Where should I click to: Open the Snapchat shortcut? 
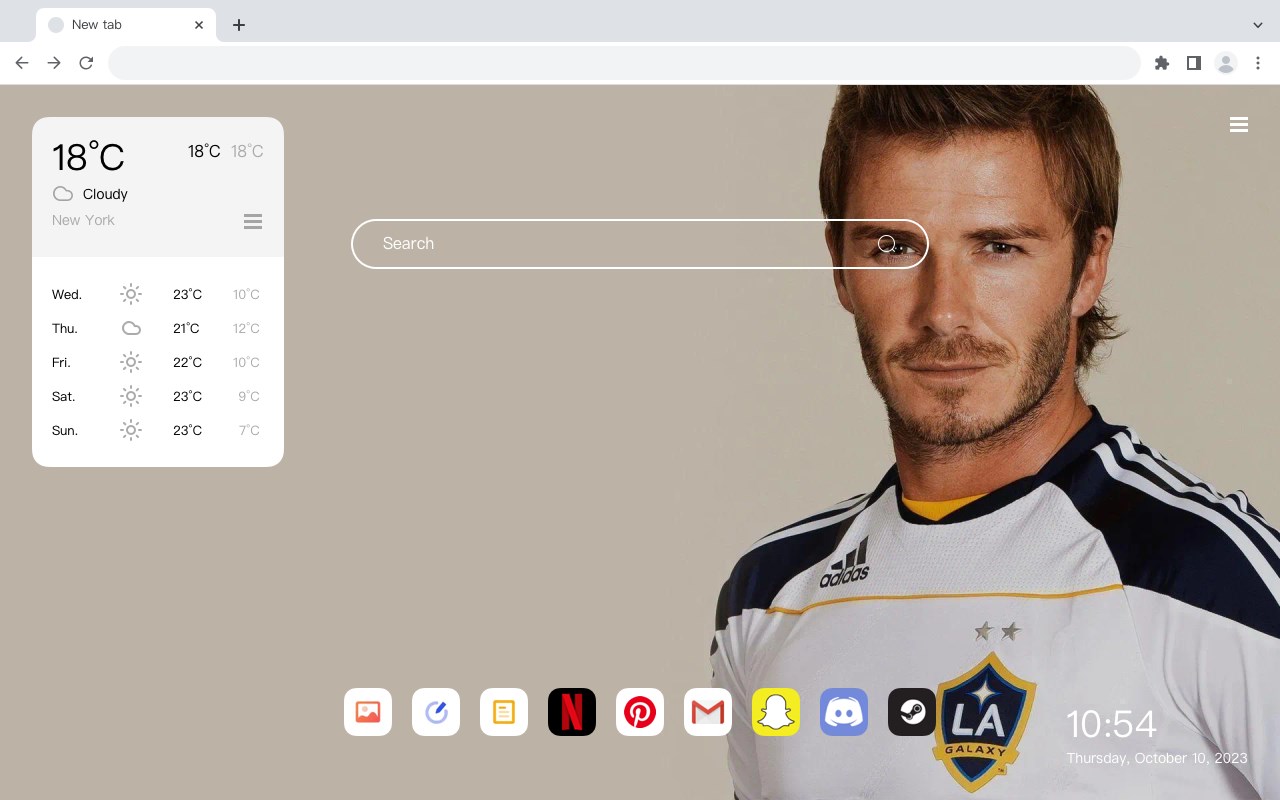776,712
